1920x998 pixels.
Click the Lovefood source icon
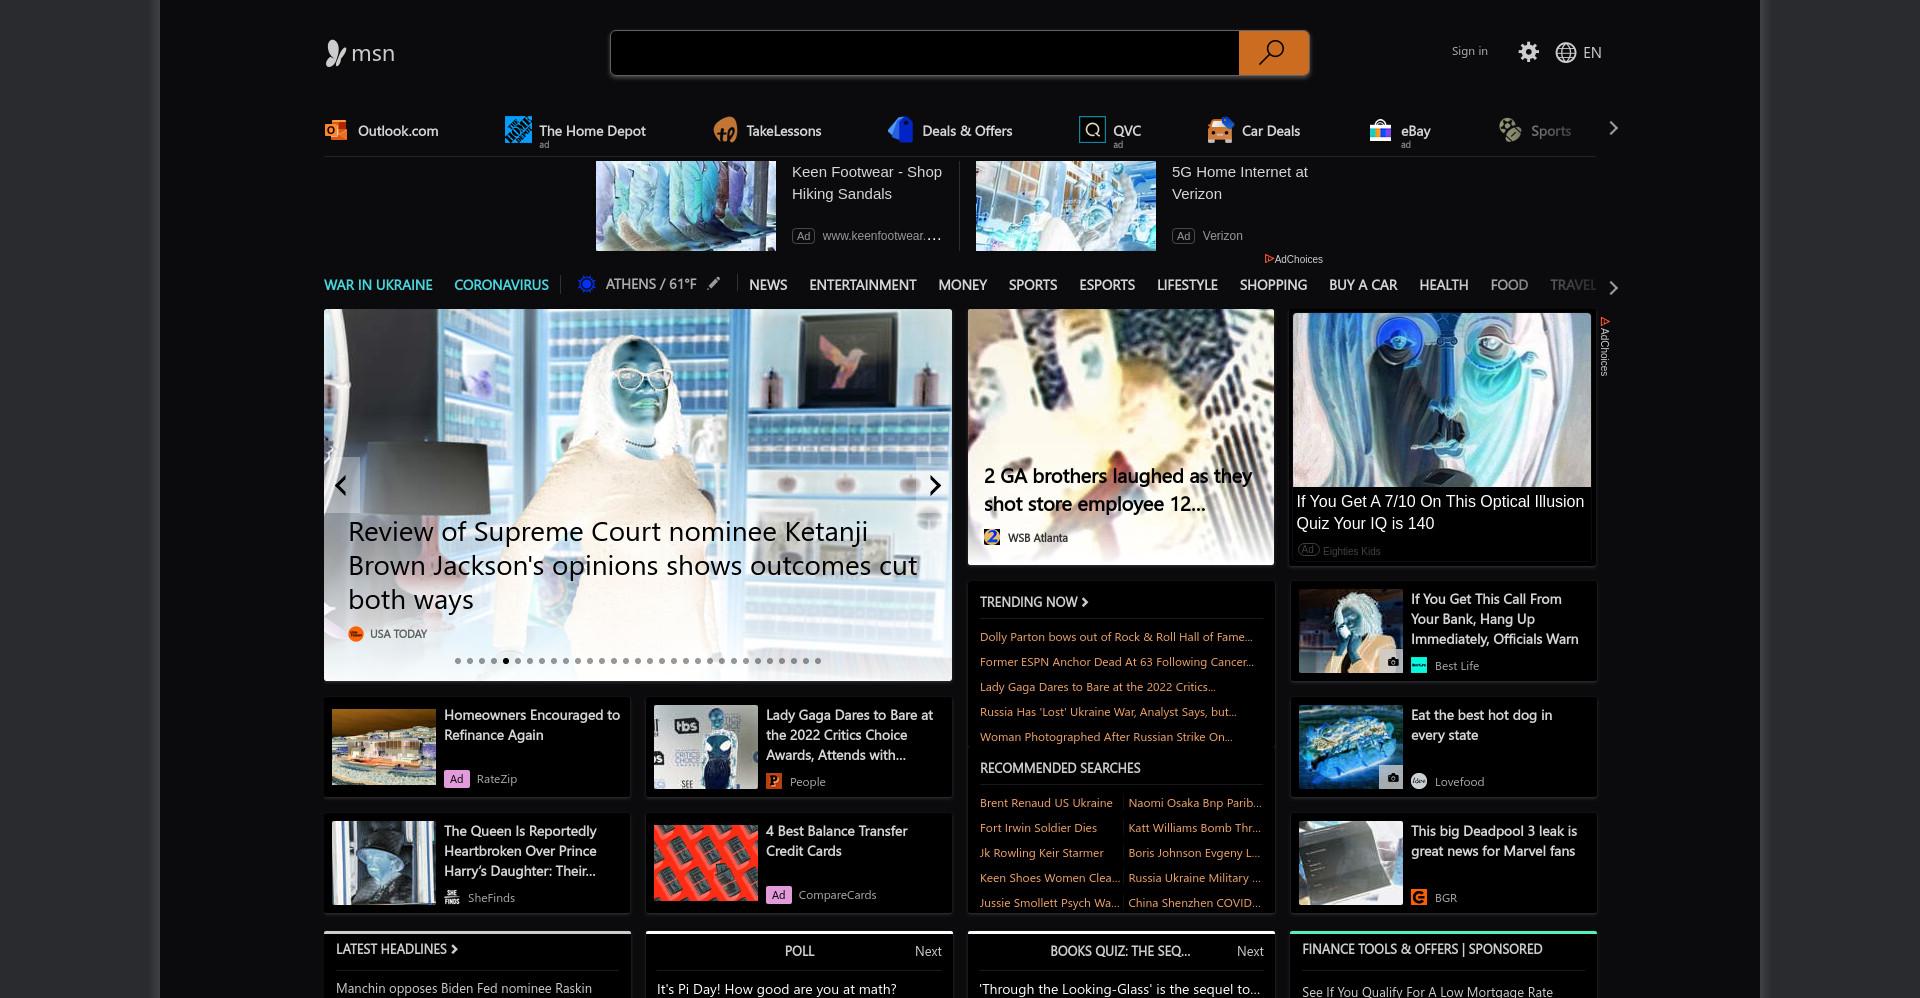click(x=1419, y=781)
